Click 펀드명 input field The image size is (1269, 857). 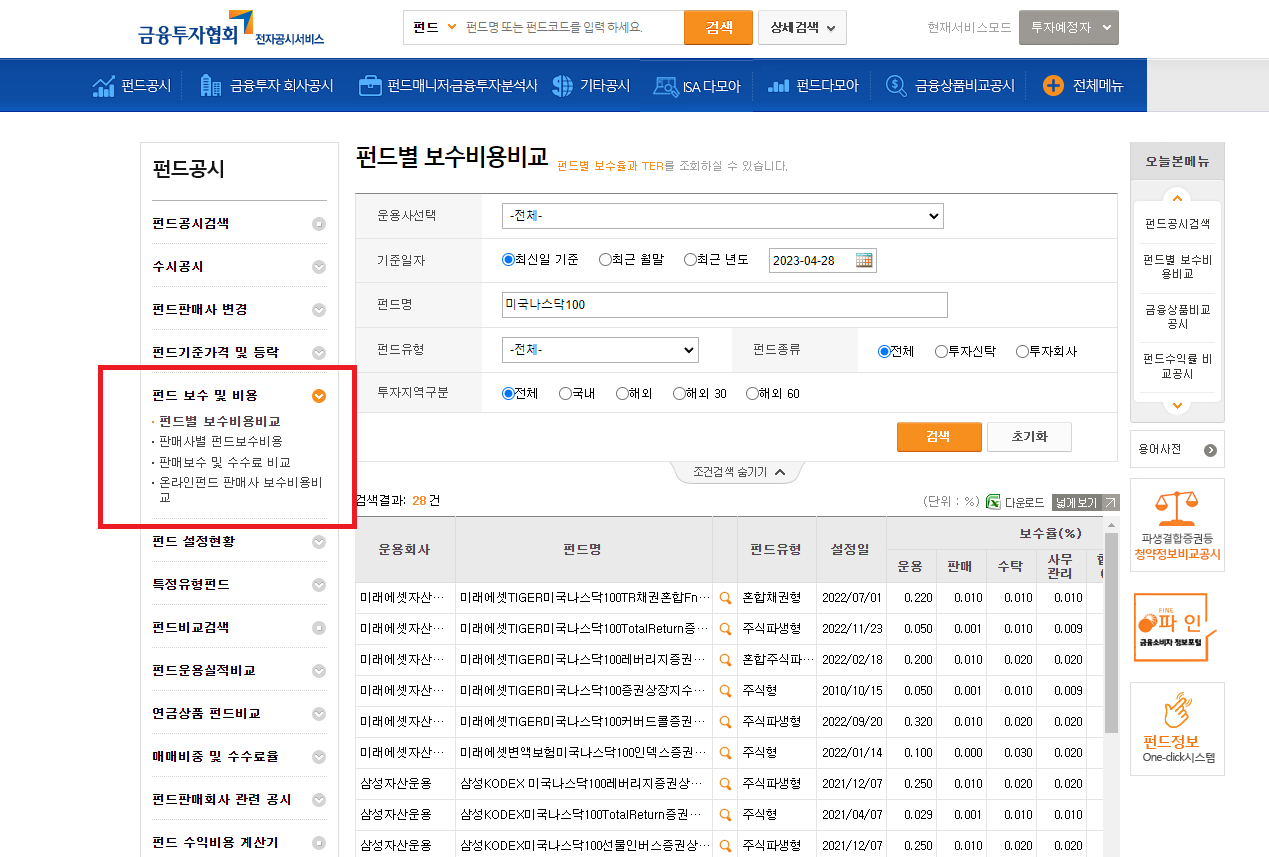coord(725,304)
